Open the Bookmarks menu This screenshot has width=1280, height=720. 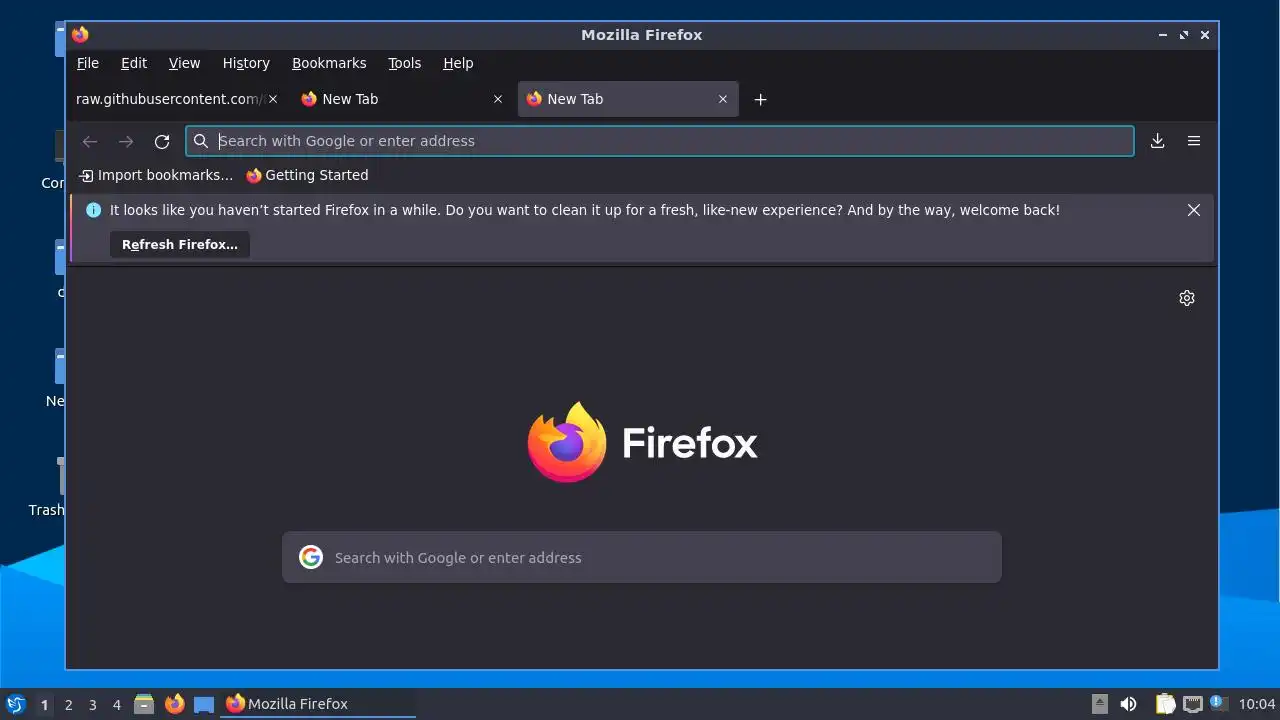[329, 63]
